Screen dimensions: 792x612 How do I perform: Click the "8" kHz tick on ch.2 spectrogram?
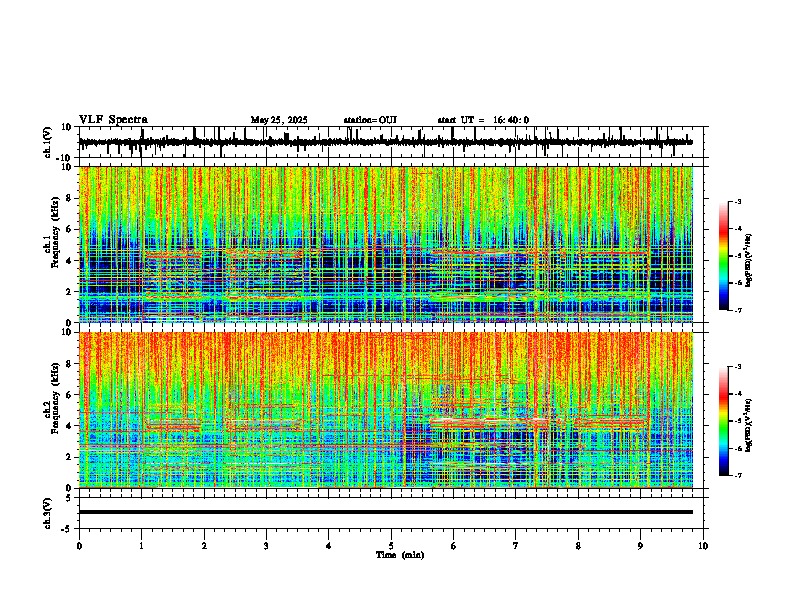(x=69, y=364)
